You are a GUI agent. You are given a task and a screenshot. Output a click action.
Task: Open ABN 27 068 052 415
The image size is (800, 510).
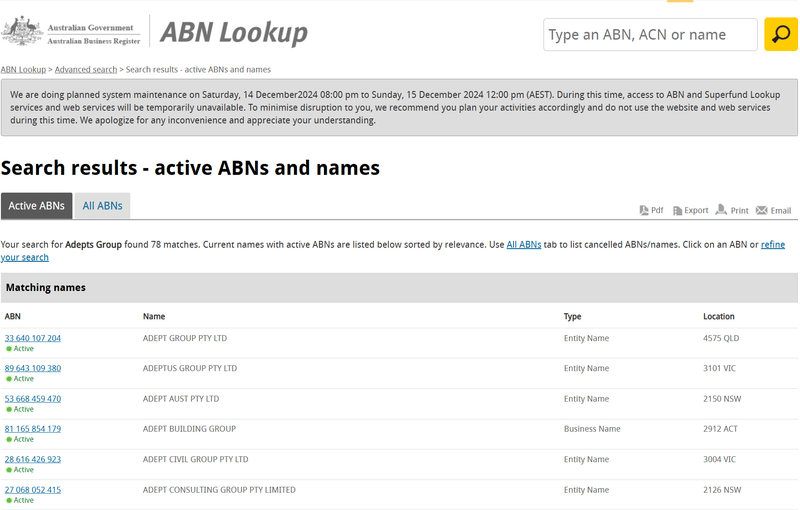pyautogui.click(x=33, y=490)
